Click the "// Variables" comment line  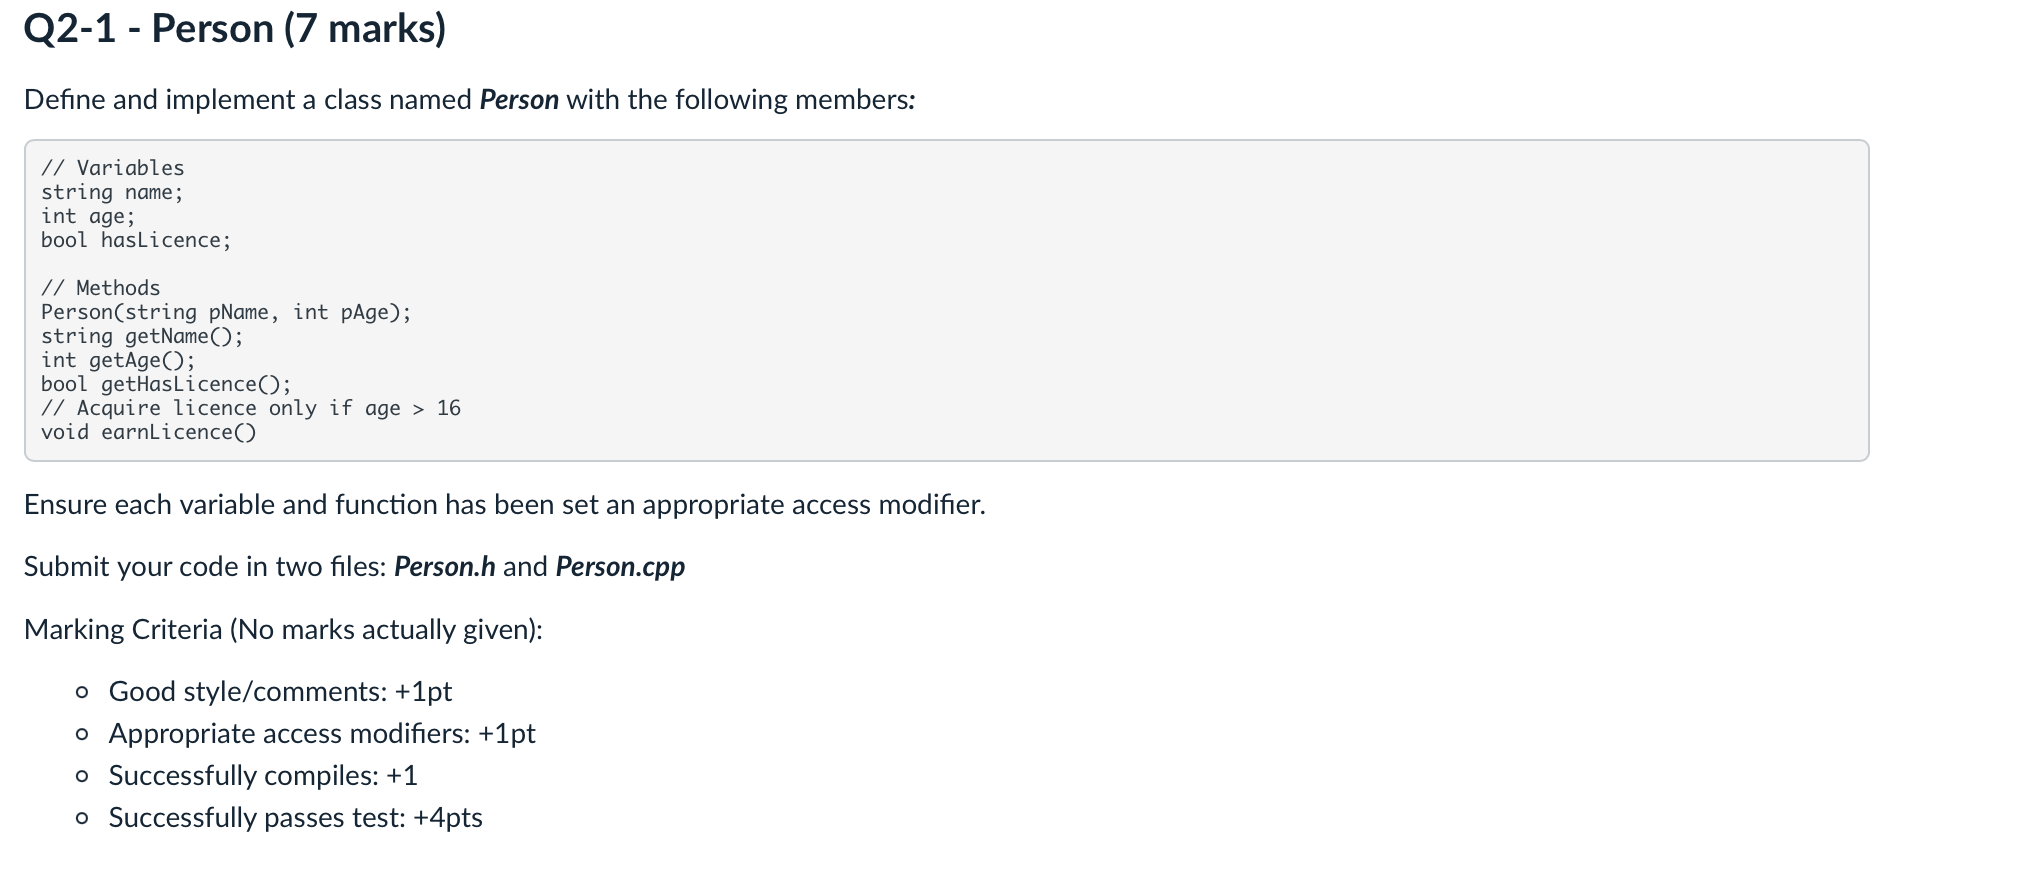(113, 168)
